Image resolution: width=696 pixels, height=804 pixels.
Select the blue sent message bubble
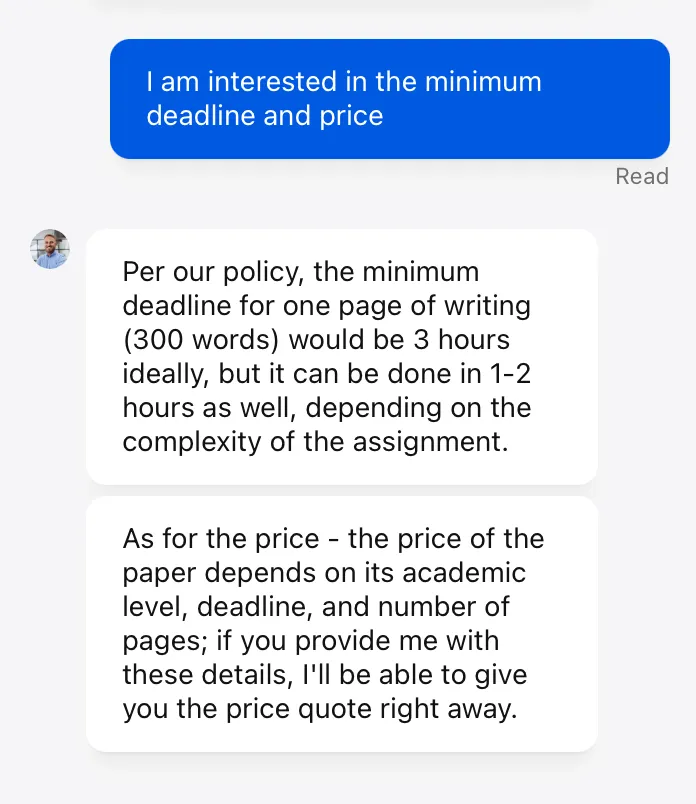(390, 99)
